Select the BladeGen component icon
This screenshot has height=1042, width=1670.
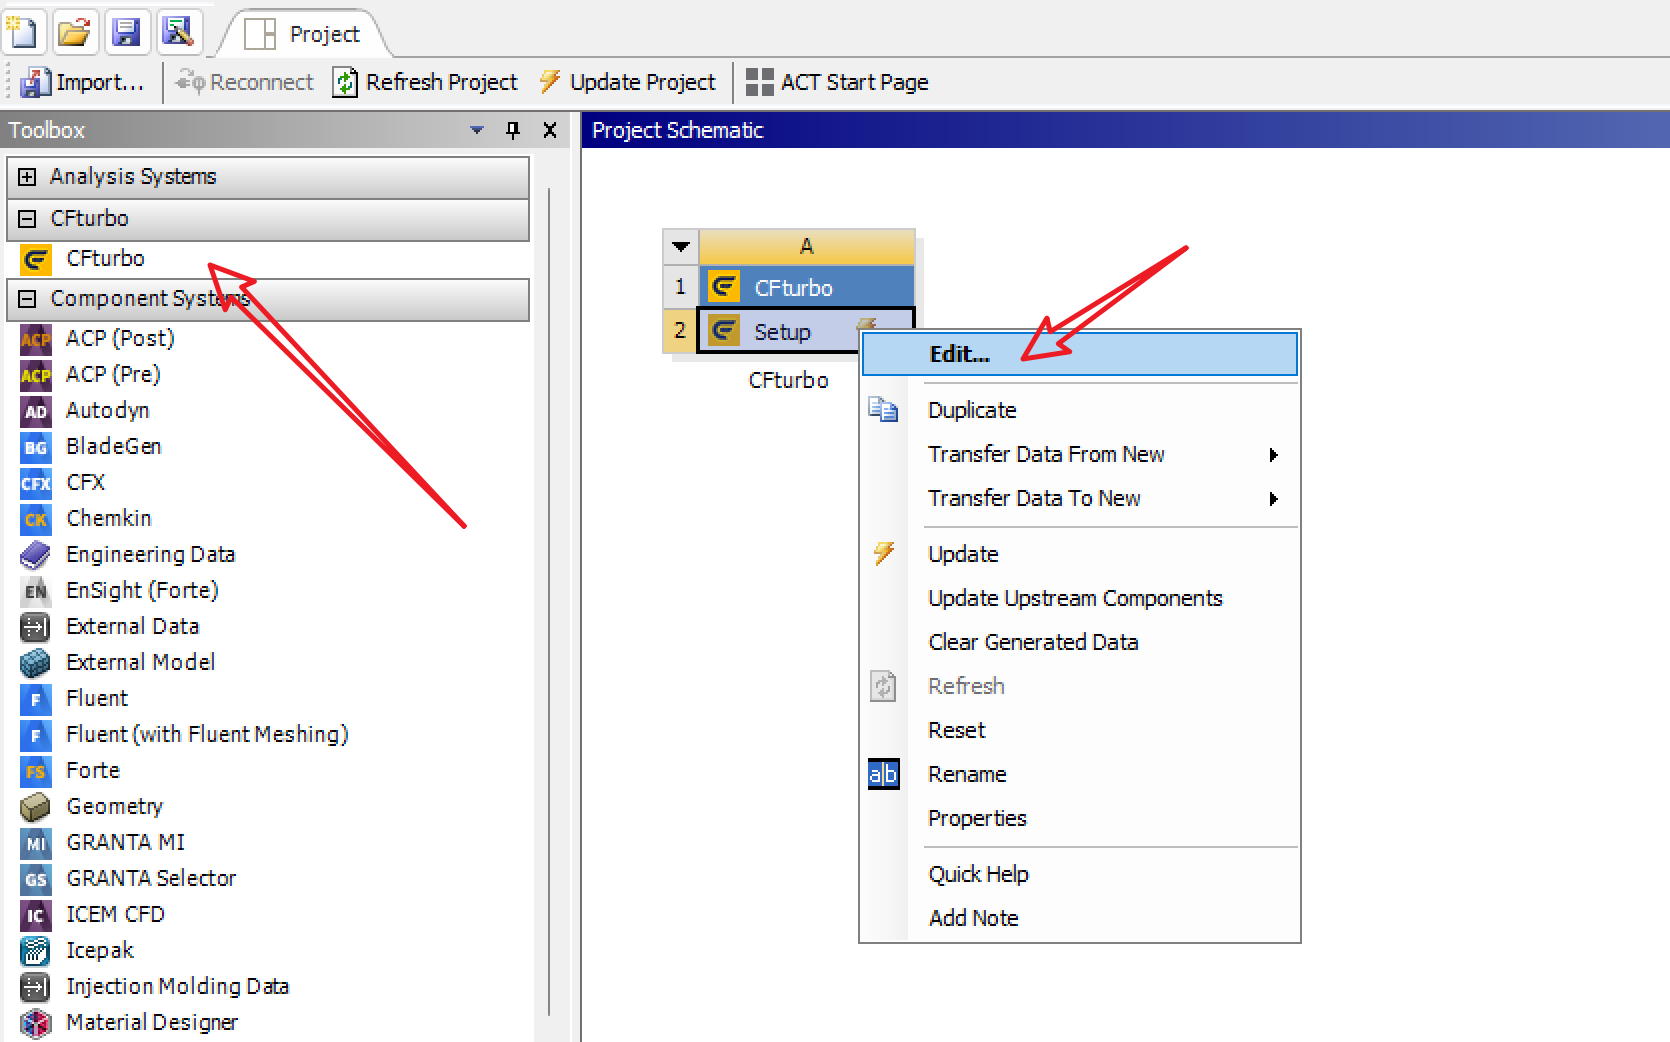[35, 447]
